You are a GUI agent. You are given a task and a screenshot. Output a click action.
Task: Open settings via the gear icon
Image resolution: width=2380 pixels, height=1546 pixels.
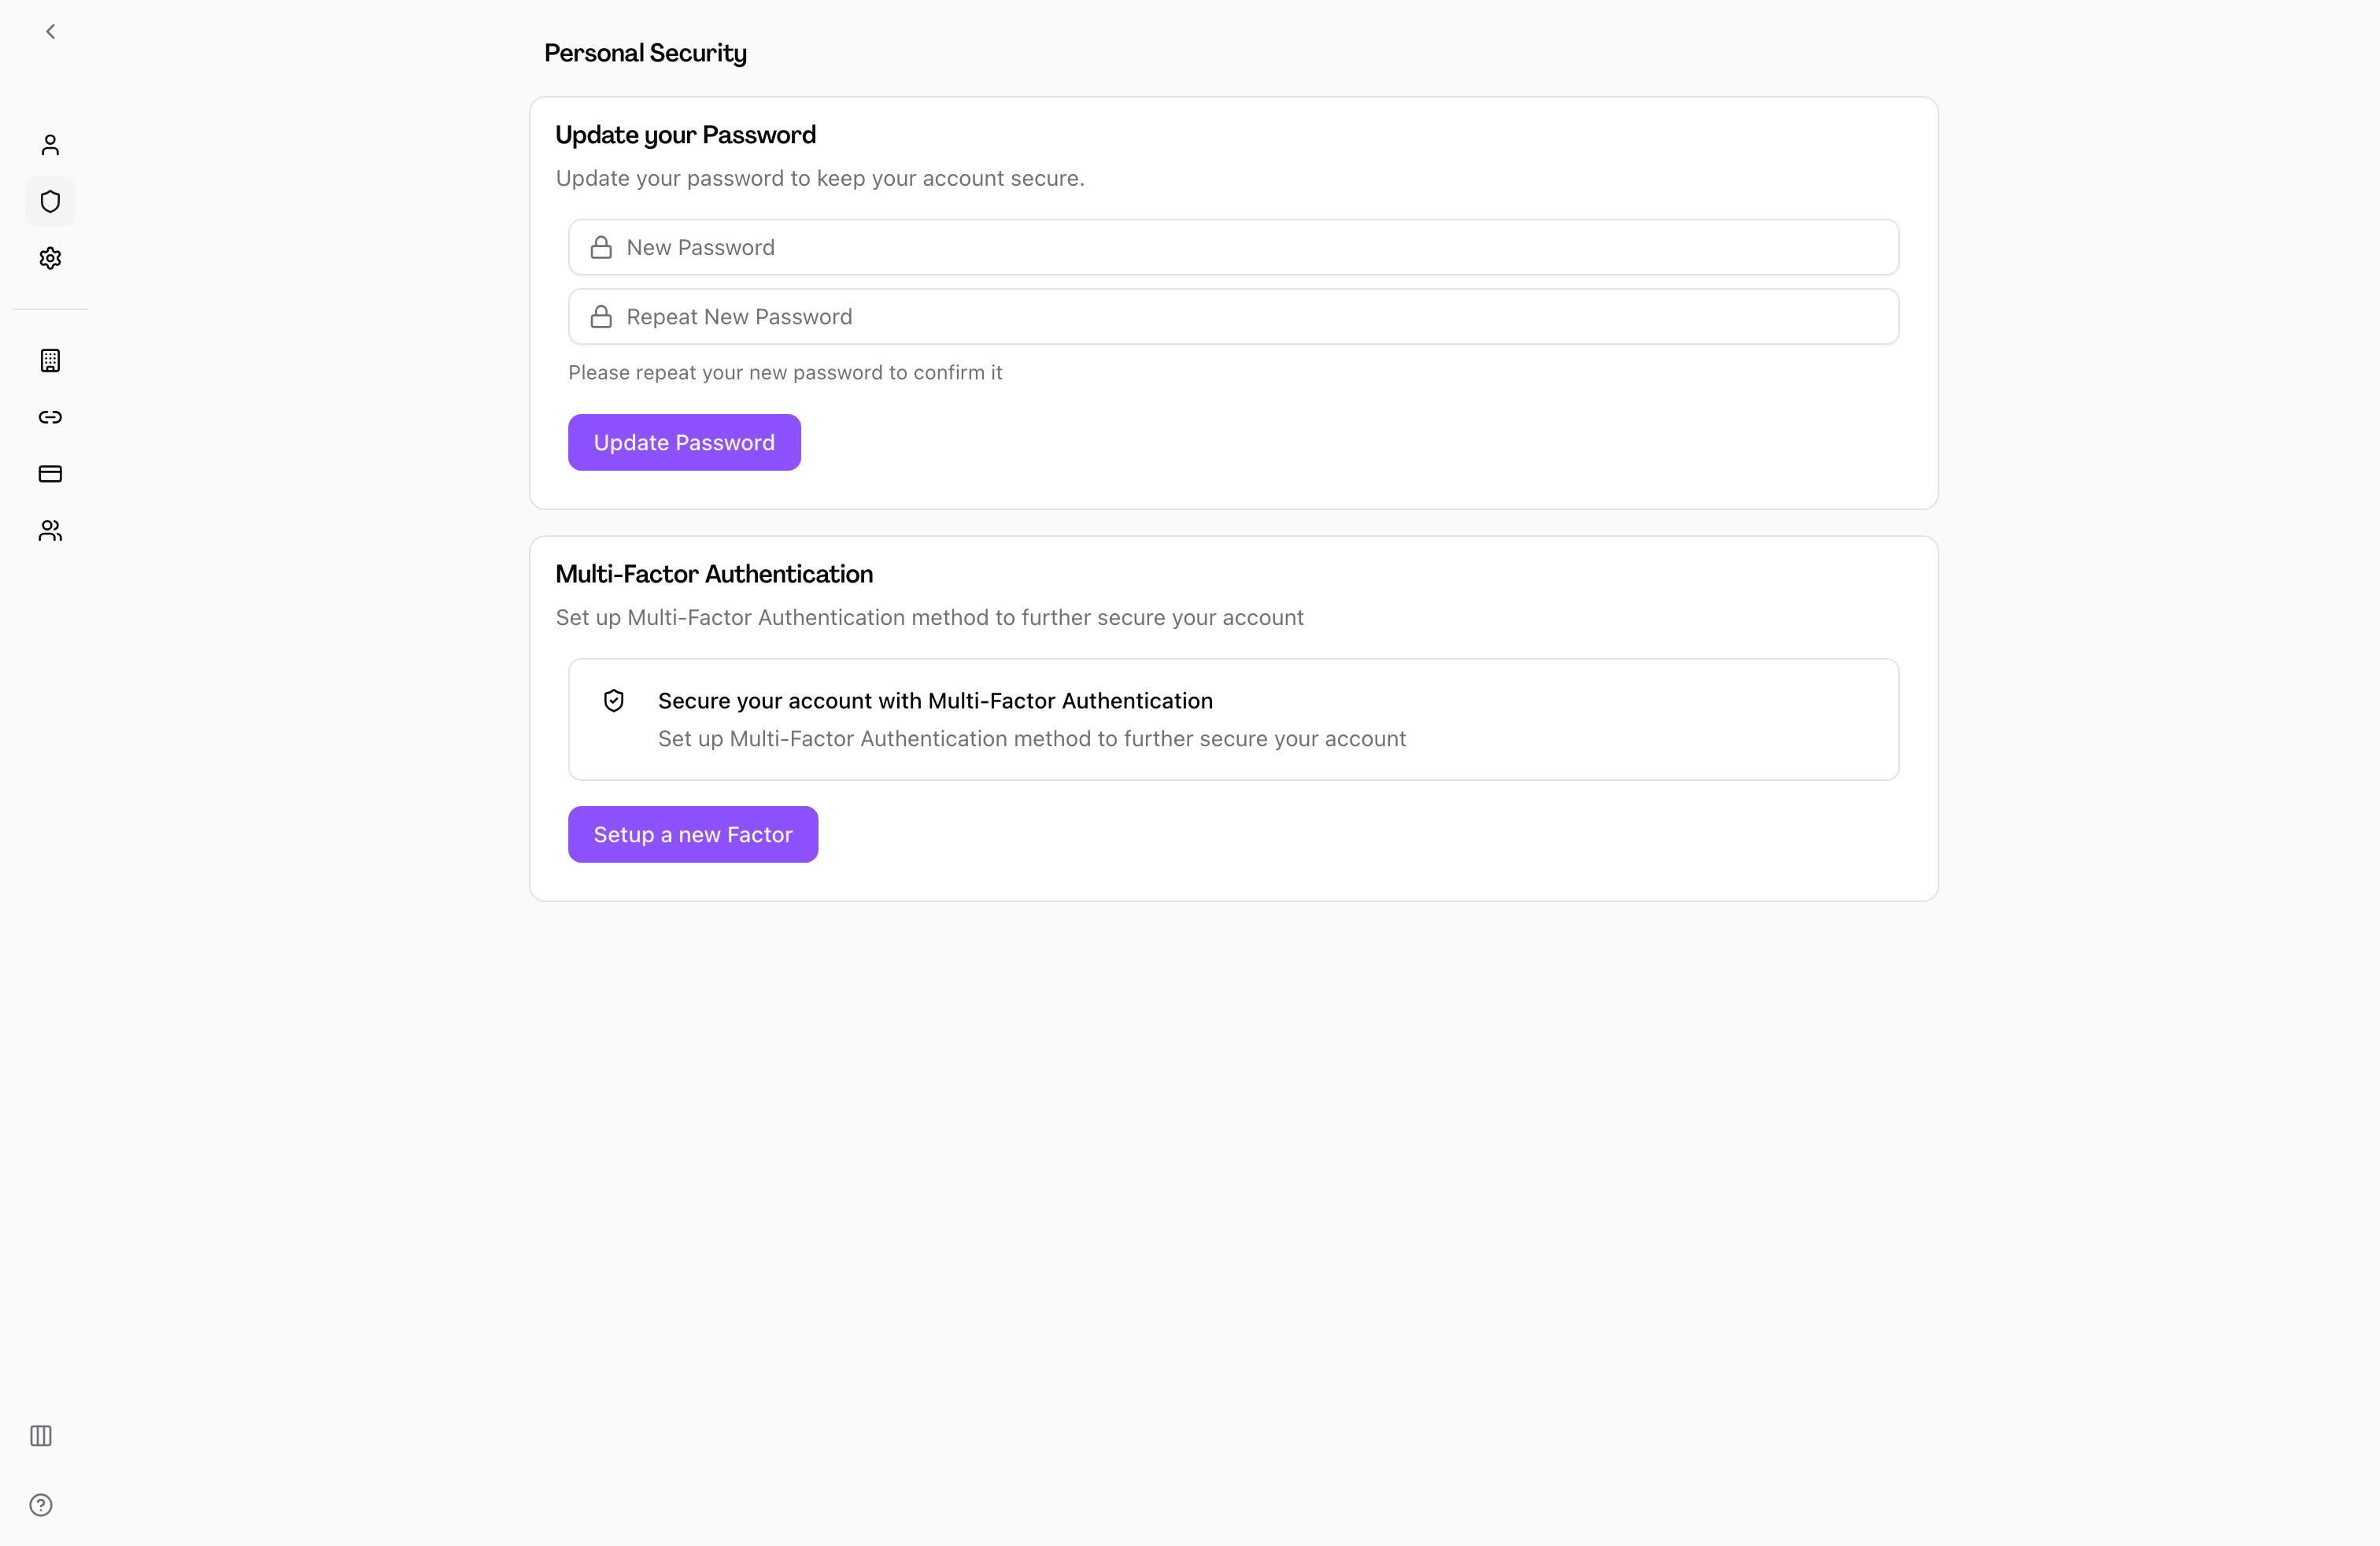[50, 258]
